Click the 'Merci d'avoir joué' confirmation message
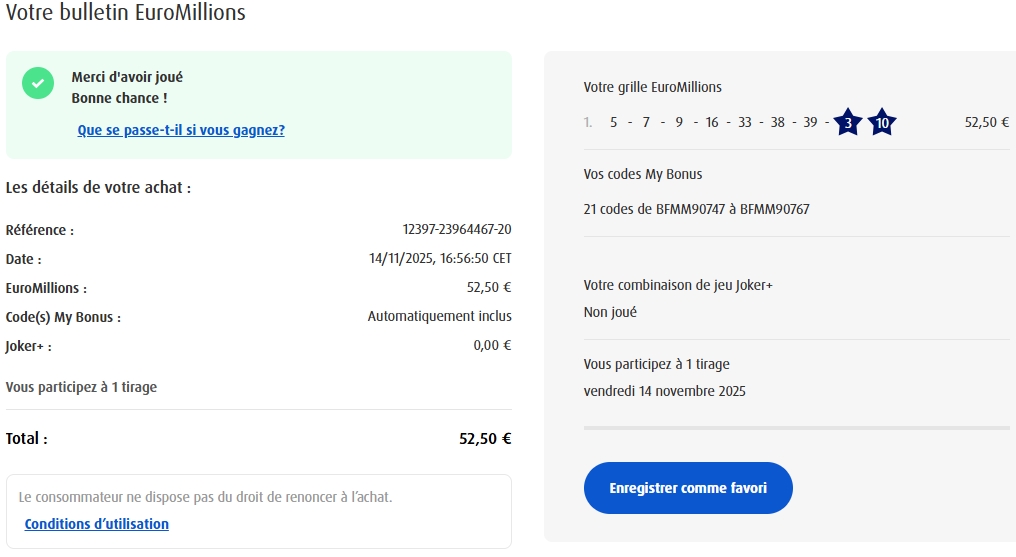1016x557 pixels. pos(127,77)
